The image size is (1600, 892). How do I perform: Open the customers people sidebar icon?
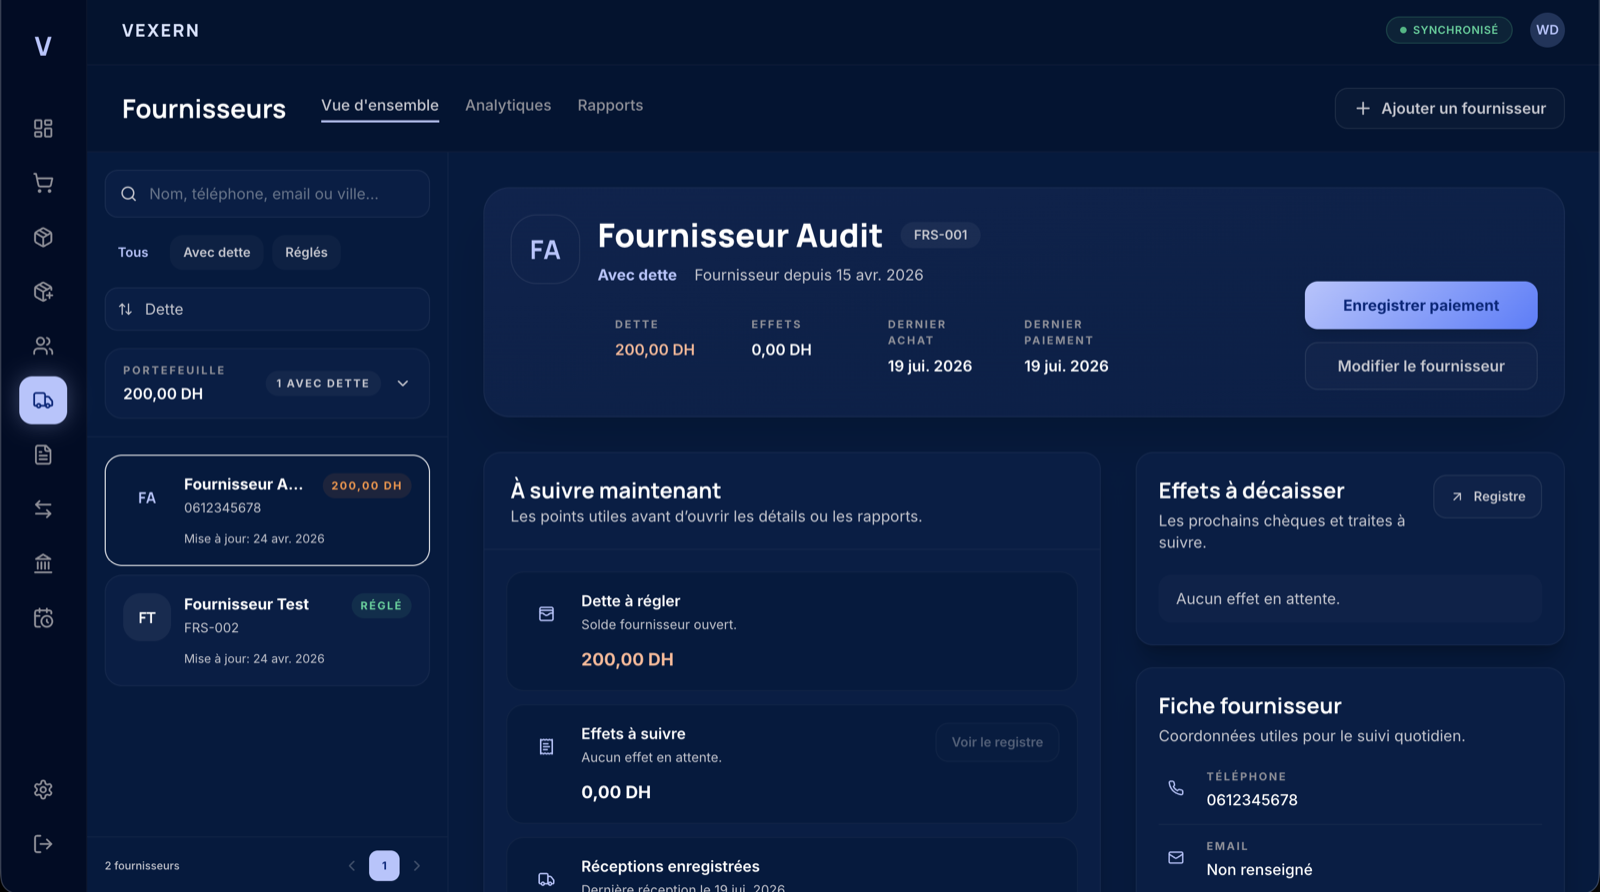tap(43, 346)
